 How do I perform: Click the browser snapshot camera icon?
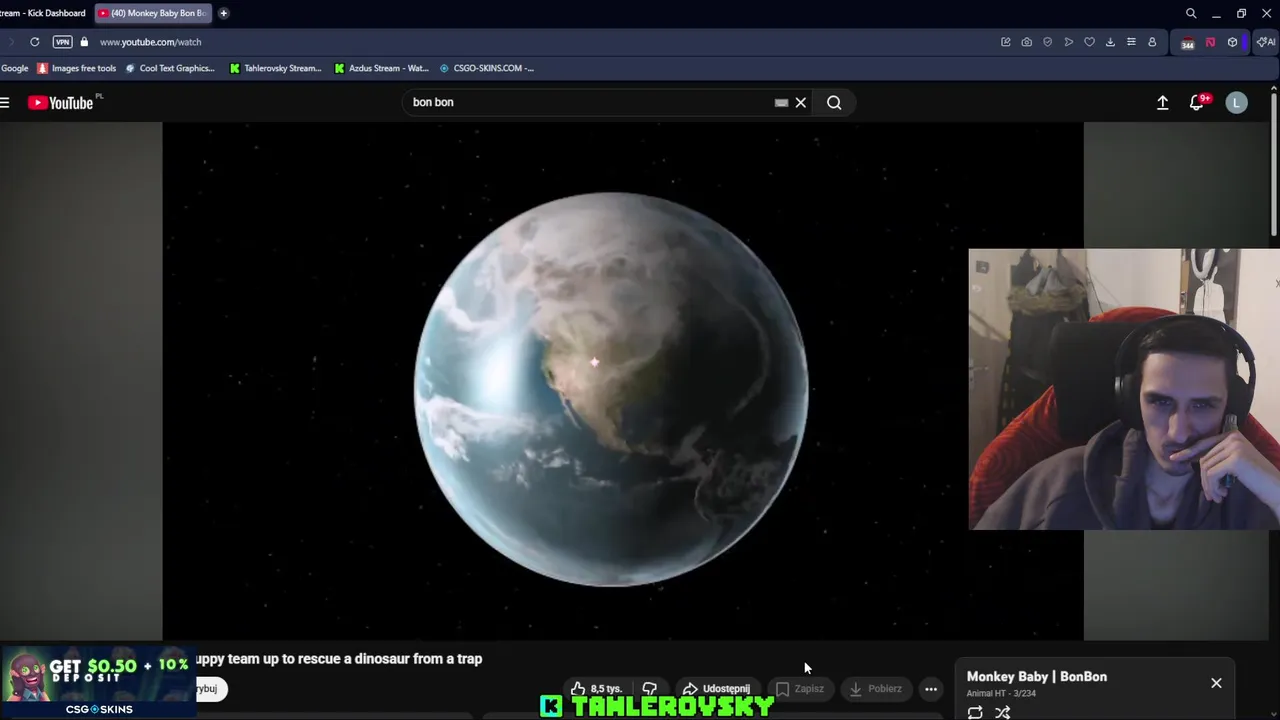(x=1026, y=42)
